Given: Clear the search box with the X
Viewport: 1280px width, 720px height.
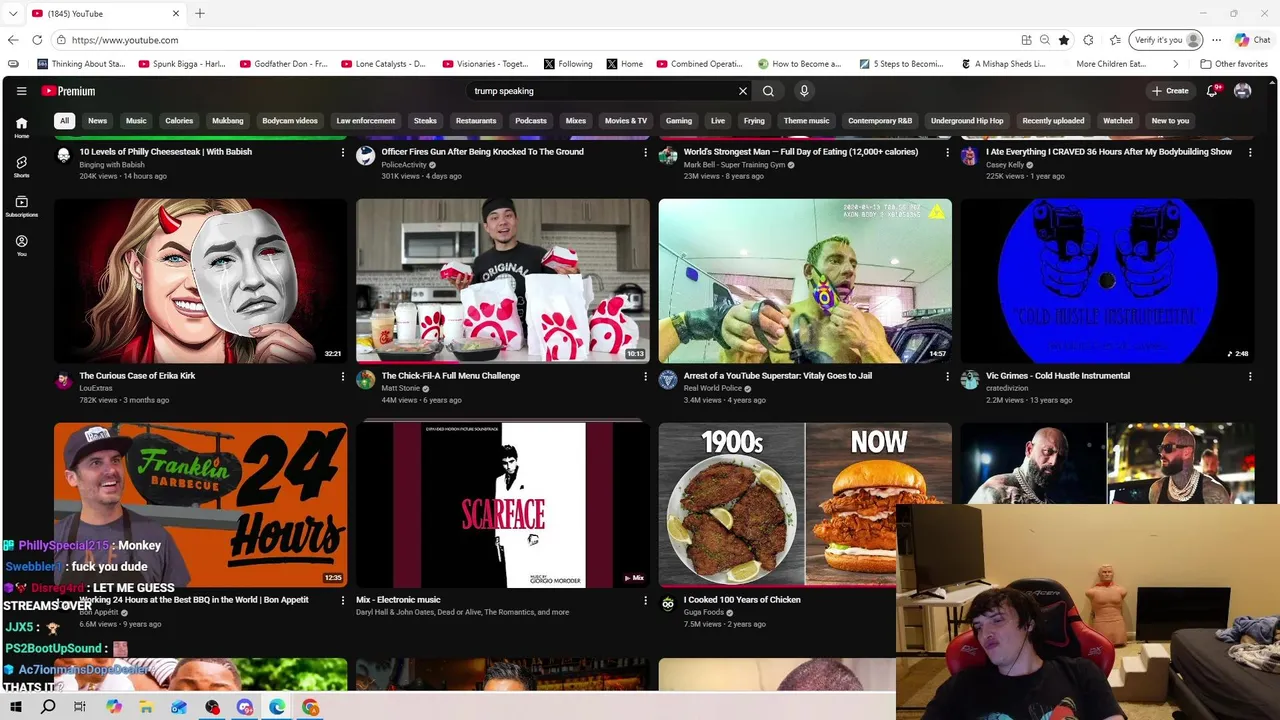Looking at the screenshot, I should click(743, 91).
